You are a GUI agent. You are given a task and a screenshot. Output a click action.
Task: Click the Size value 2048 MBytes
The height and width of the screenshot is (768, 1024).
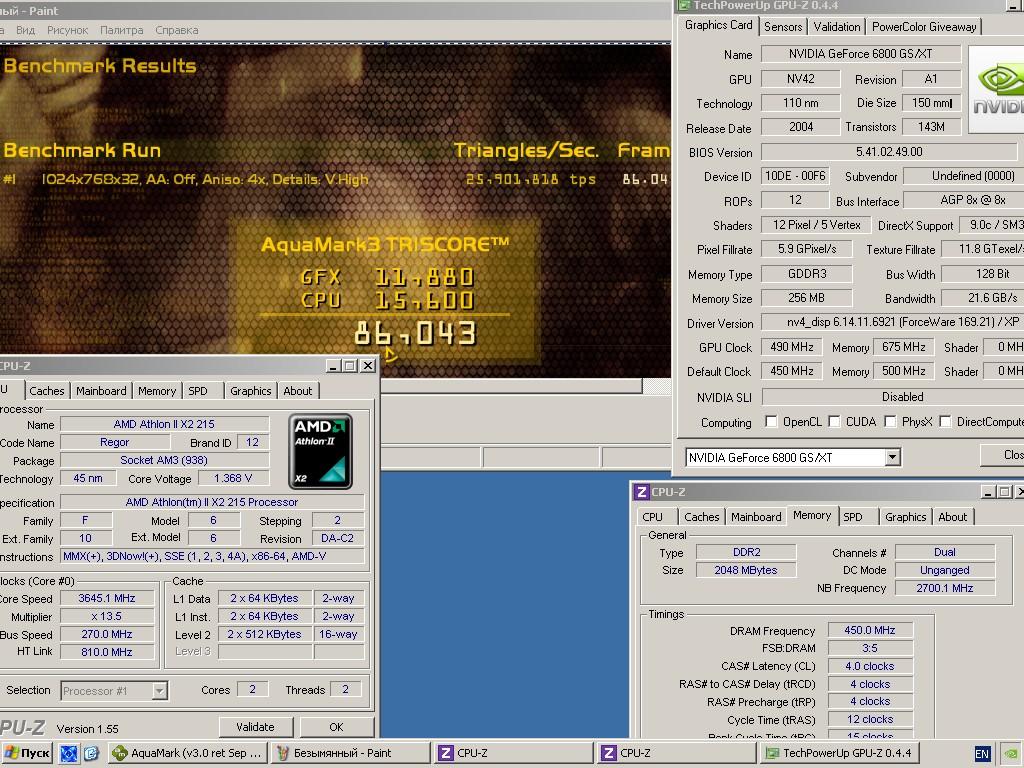[746, 570]
